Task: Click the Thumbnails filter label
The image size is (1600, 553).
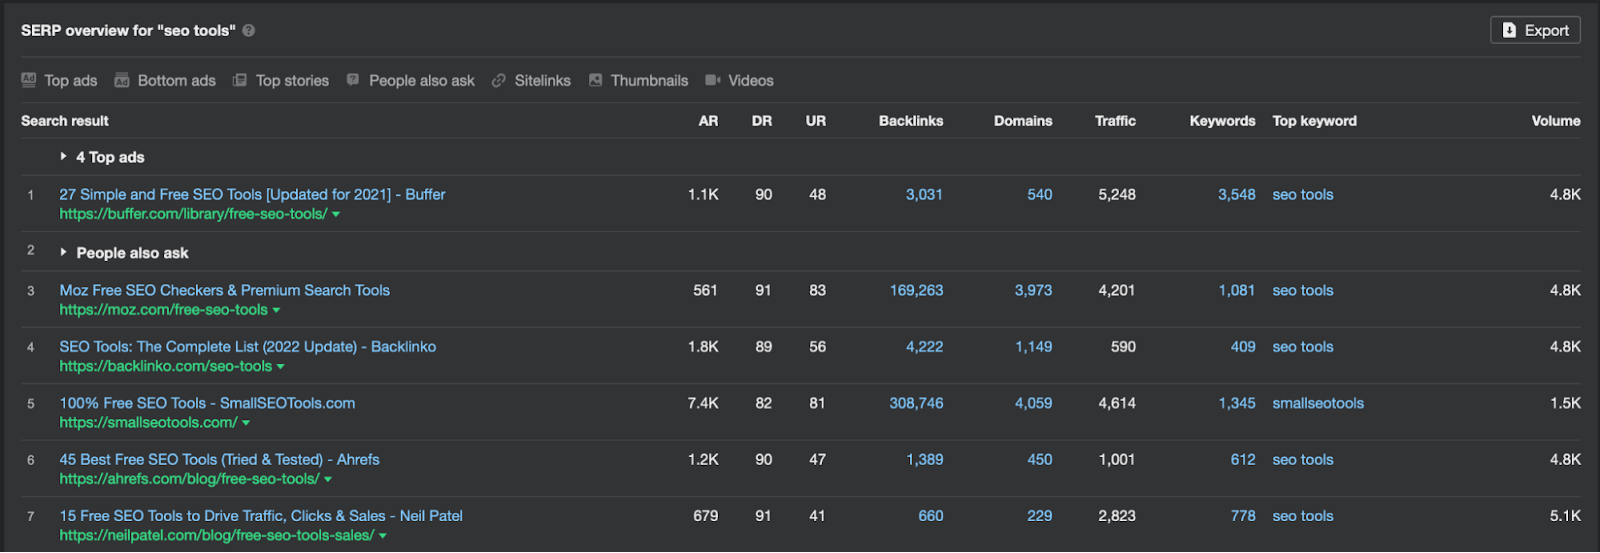Action: (649, 80)
